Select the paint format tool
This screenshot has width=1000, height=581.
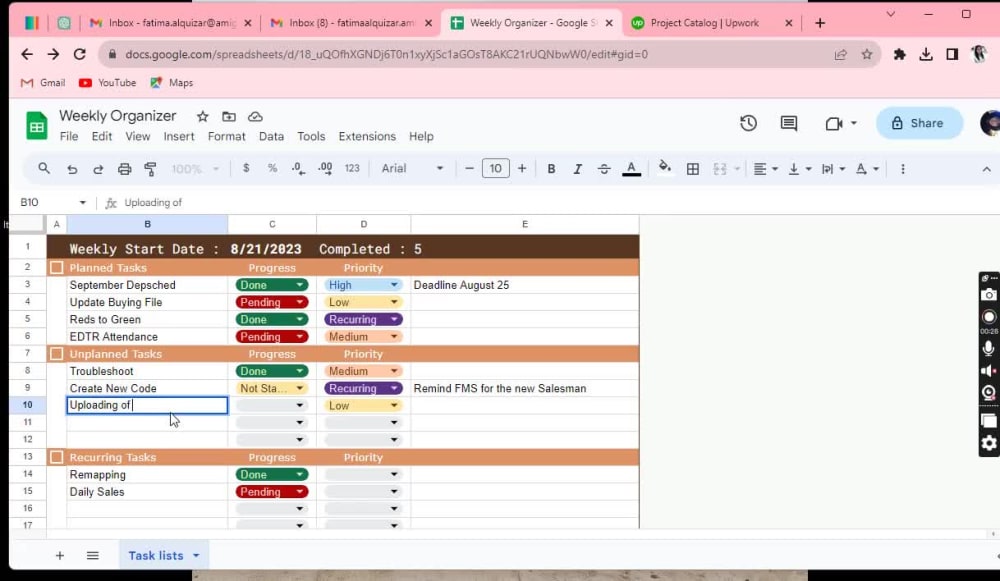[150, 168]
